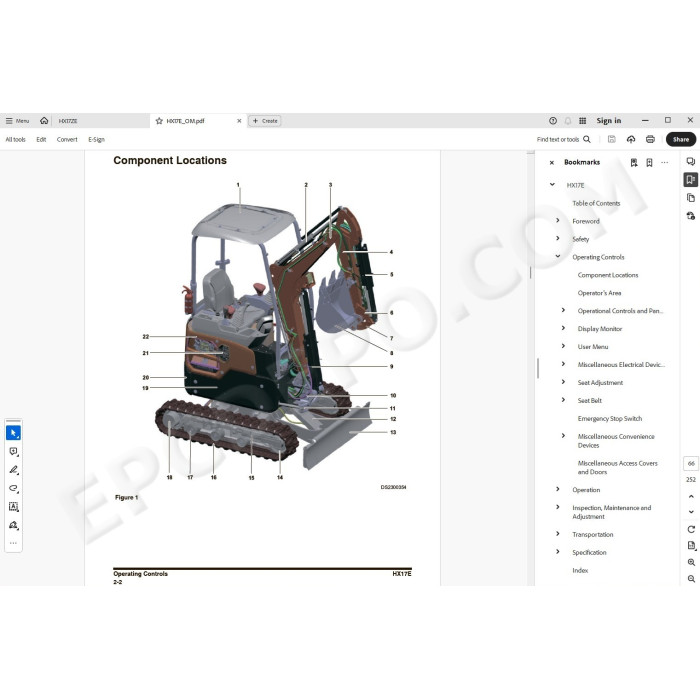Collapse the Operating Controls bookmark
This screenshot has width=700, height=700.
point(558,256)
